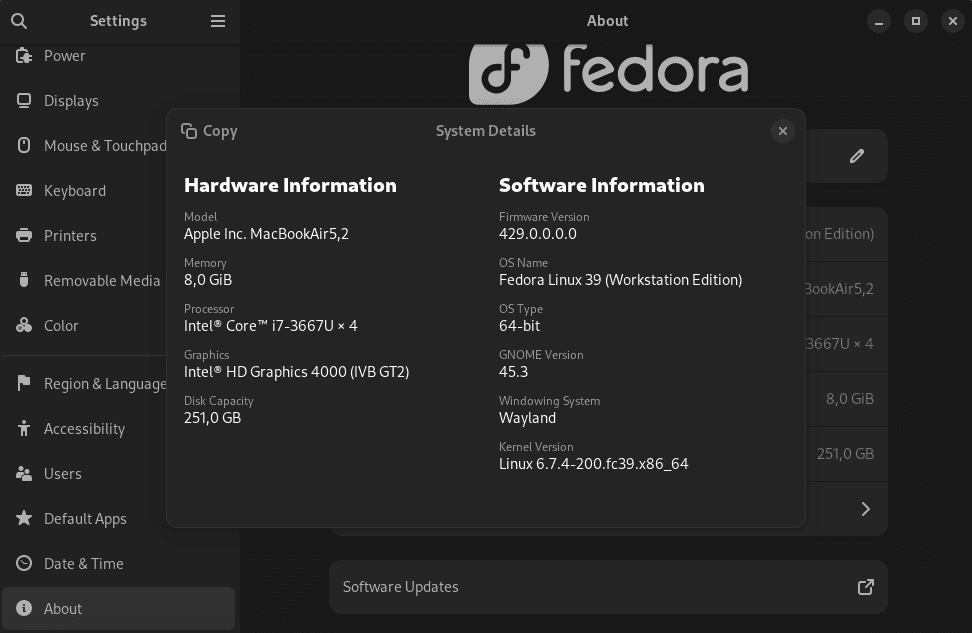Open the hamburger menu in Settings
The image size is (972, 633).
[218, 20]
